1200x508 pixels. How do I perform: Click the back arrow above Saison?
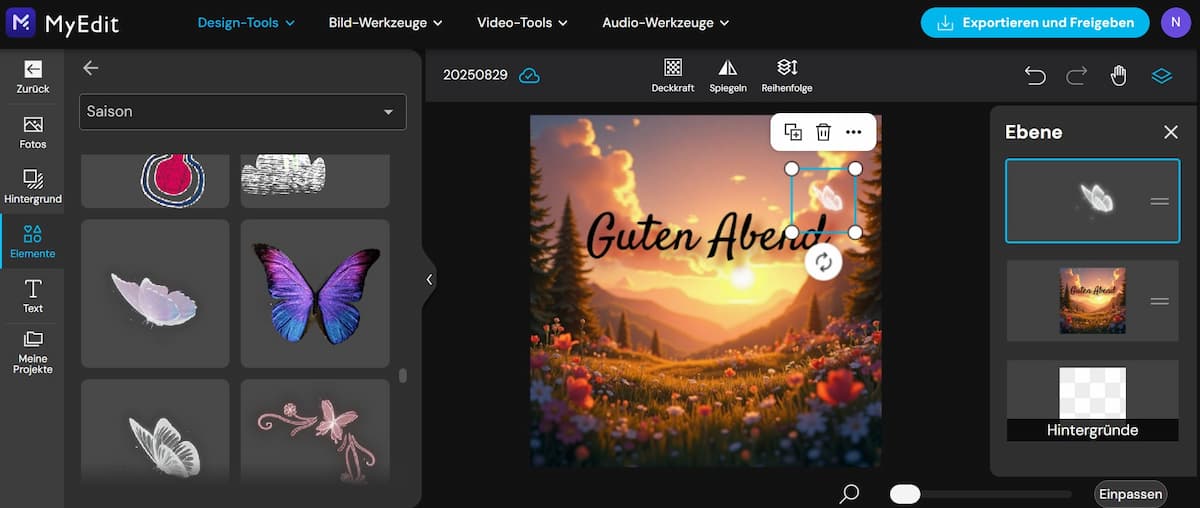(91, 68)
